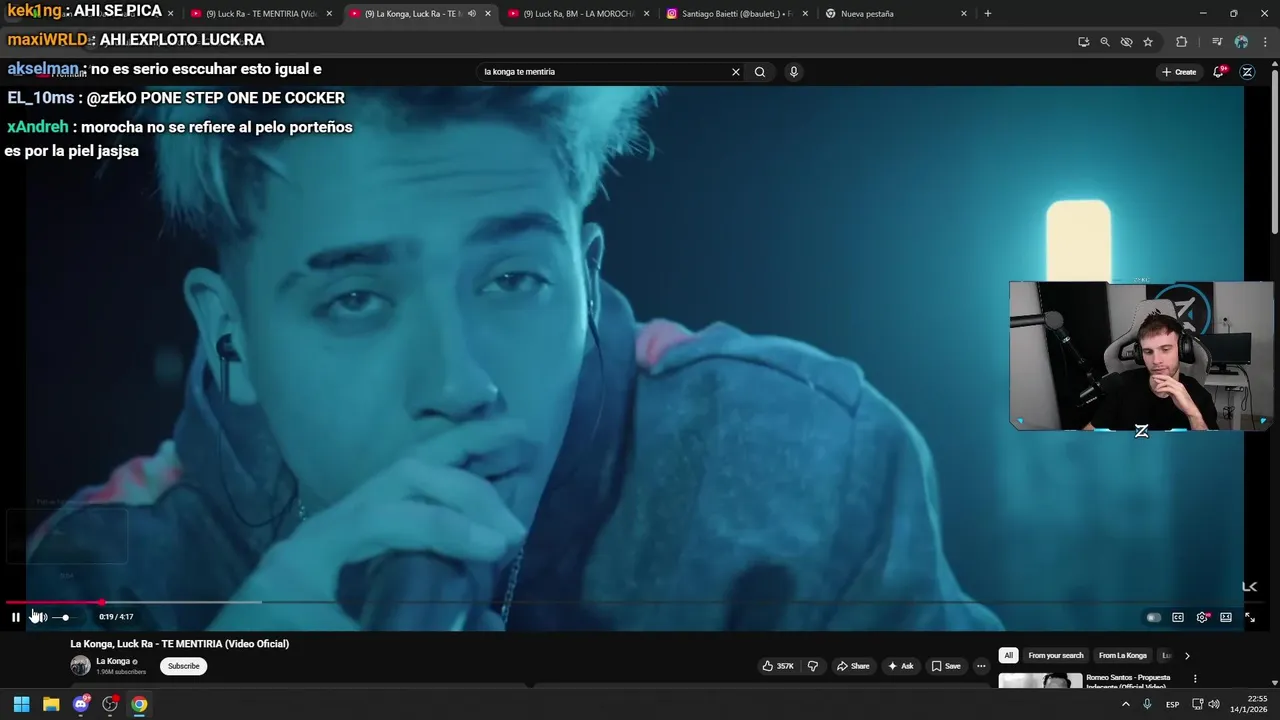
Task: Open a new browser tab with plus
Action: tap(988, 14)
